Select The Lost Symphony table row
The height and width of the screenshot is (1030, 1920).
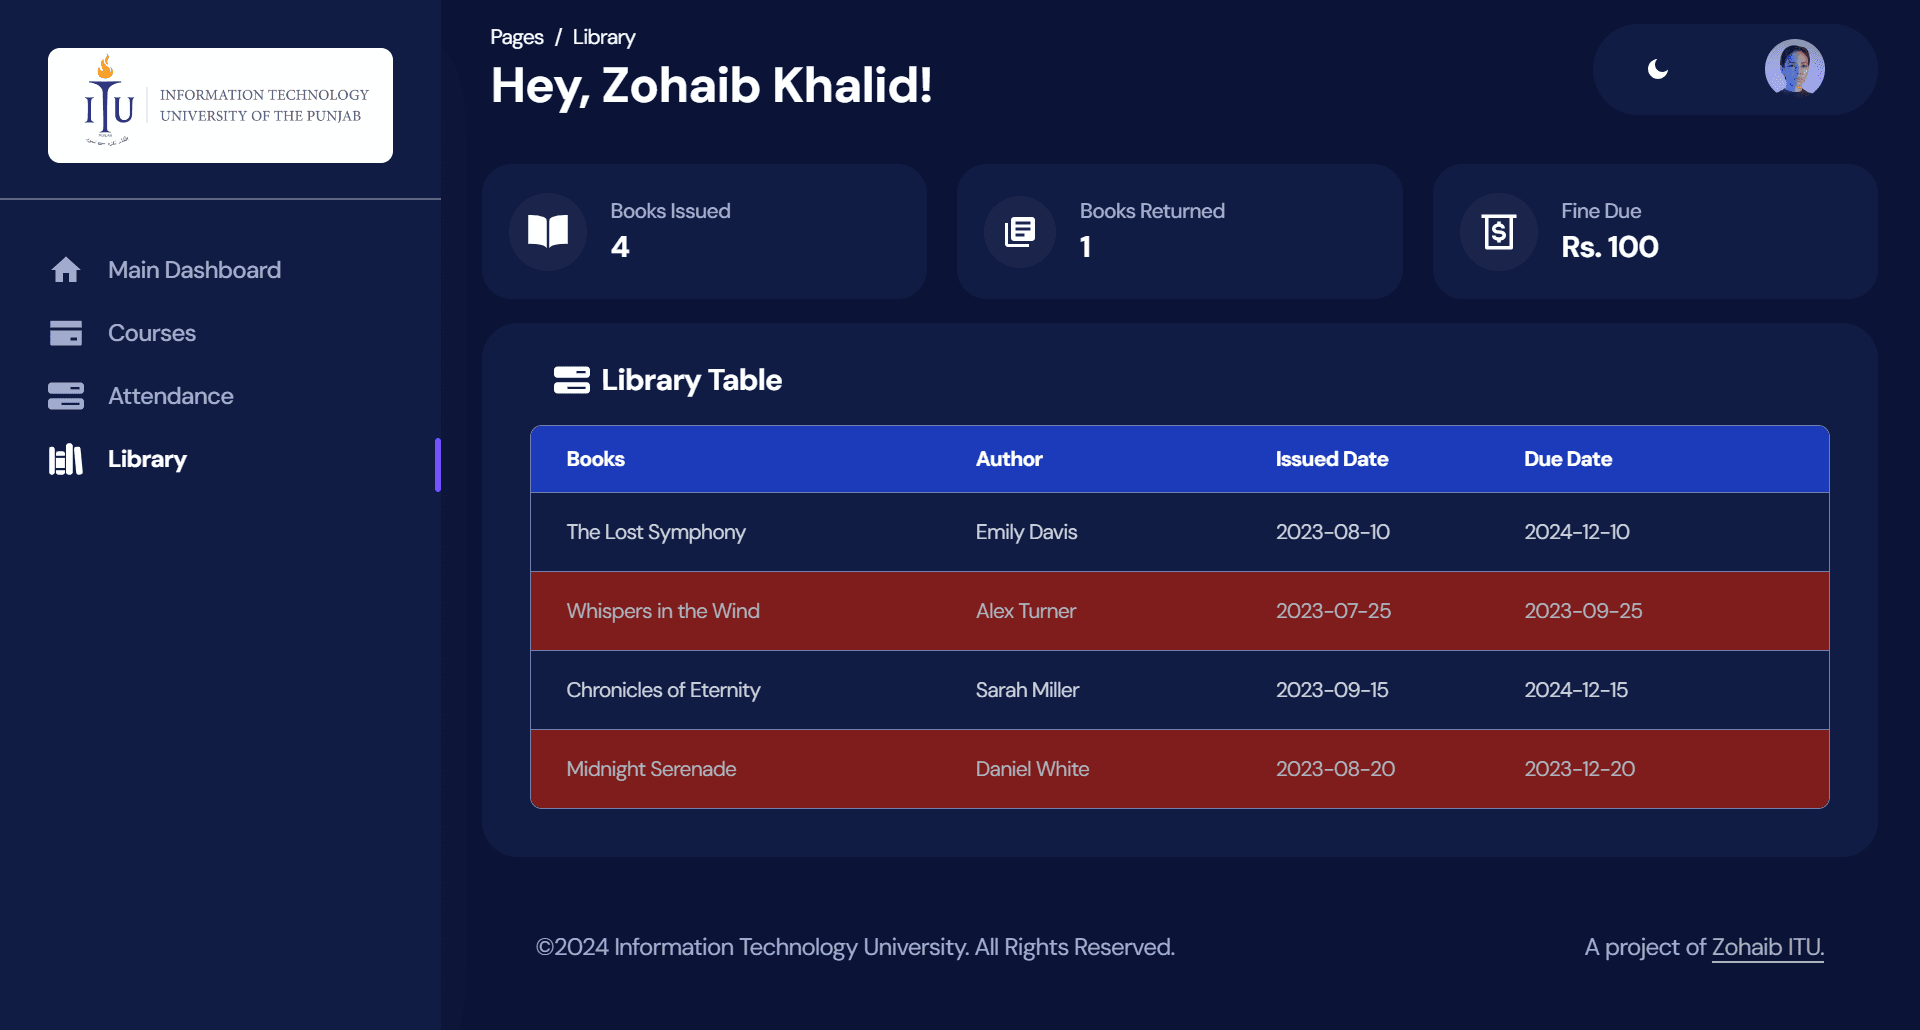pos(1180,532)
